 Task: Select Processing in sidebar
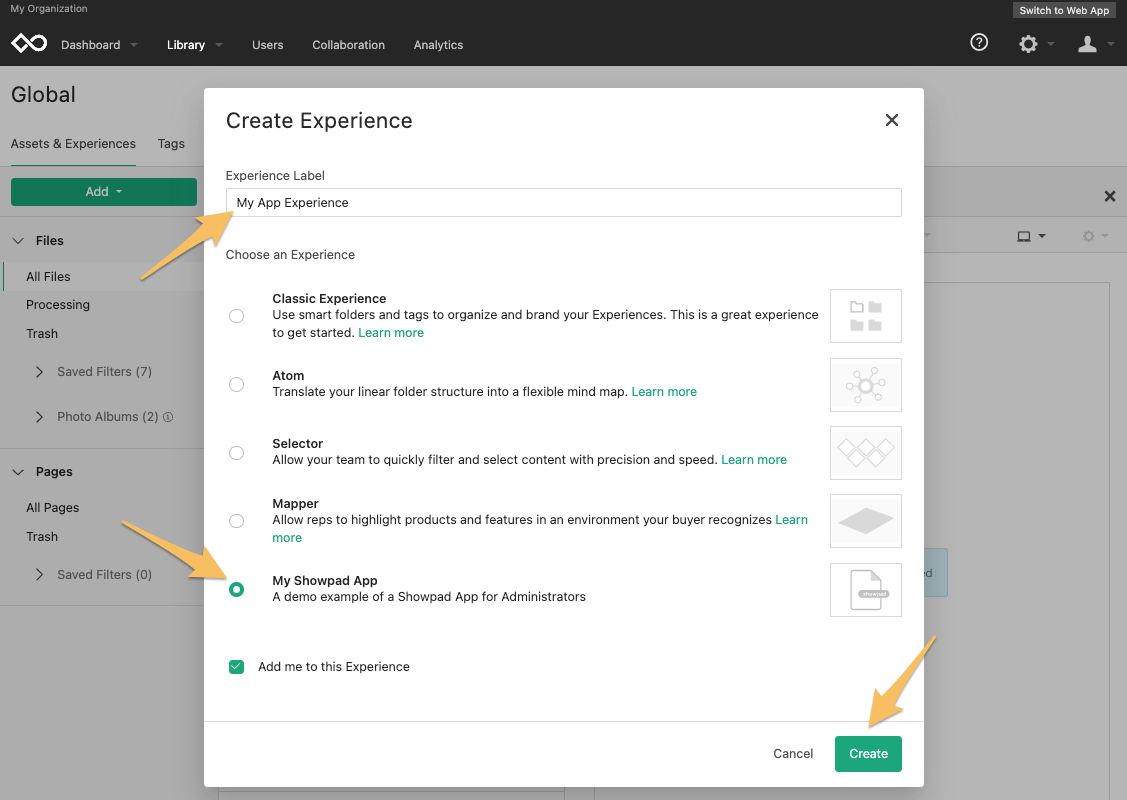58,305
